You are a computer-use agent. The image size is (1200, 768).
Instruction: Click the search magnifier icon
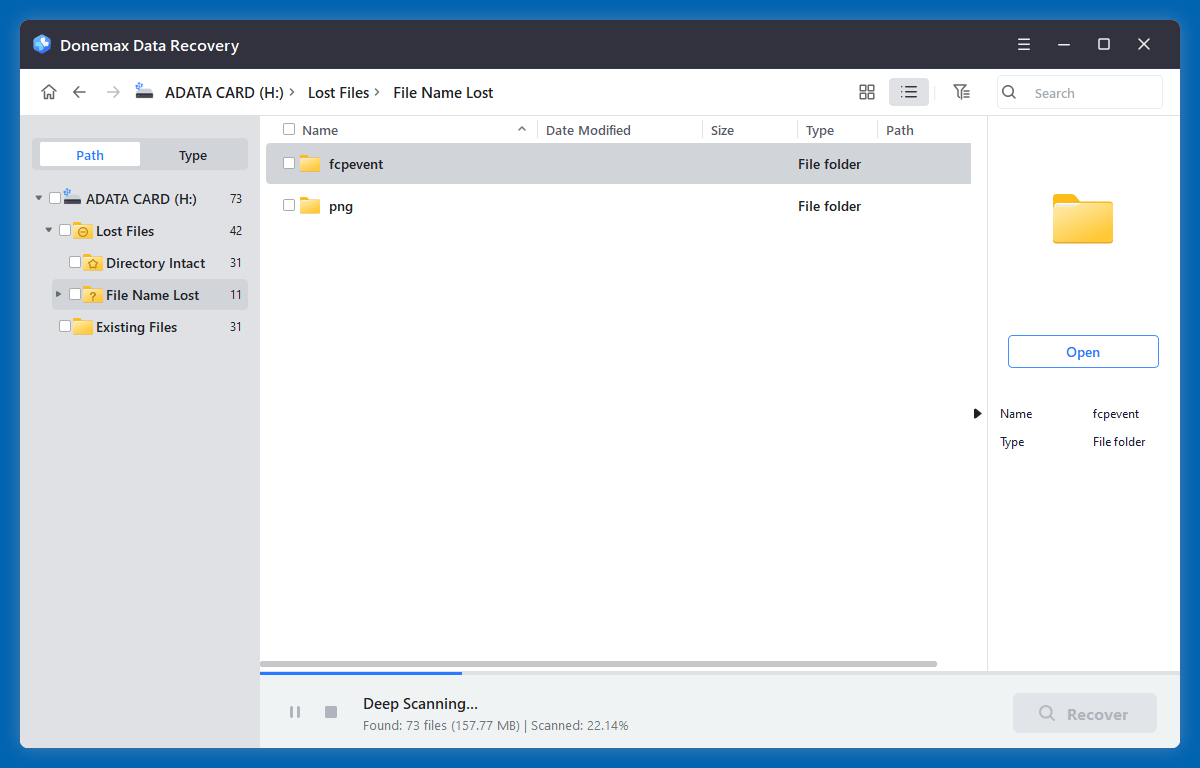pyautogui.click(x=1008, y=92)
